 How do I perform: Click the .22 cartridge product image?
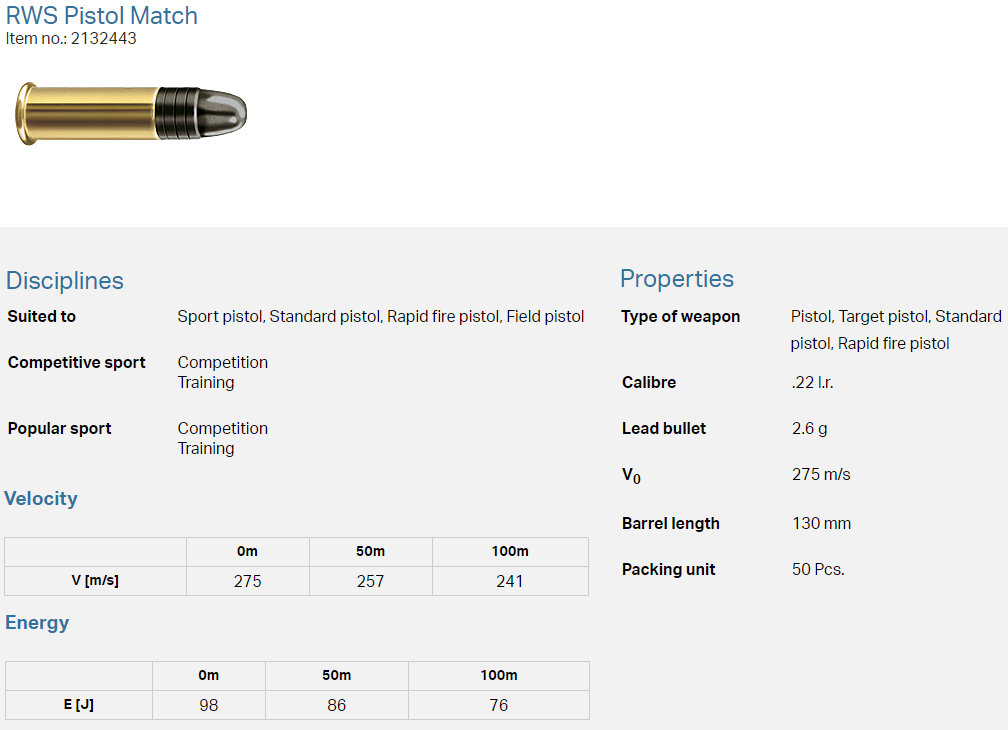point(130,112)
